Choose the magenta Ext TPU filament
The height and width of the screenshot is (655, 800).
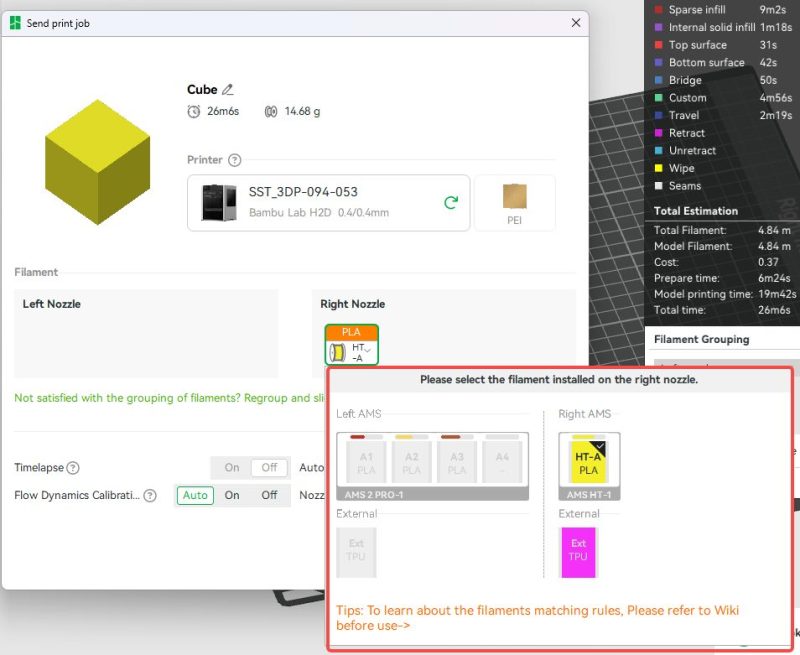coord(578,551)
